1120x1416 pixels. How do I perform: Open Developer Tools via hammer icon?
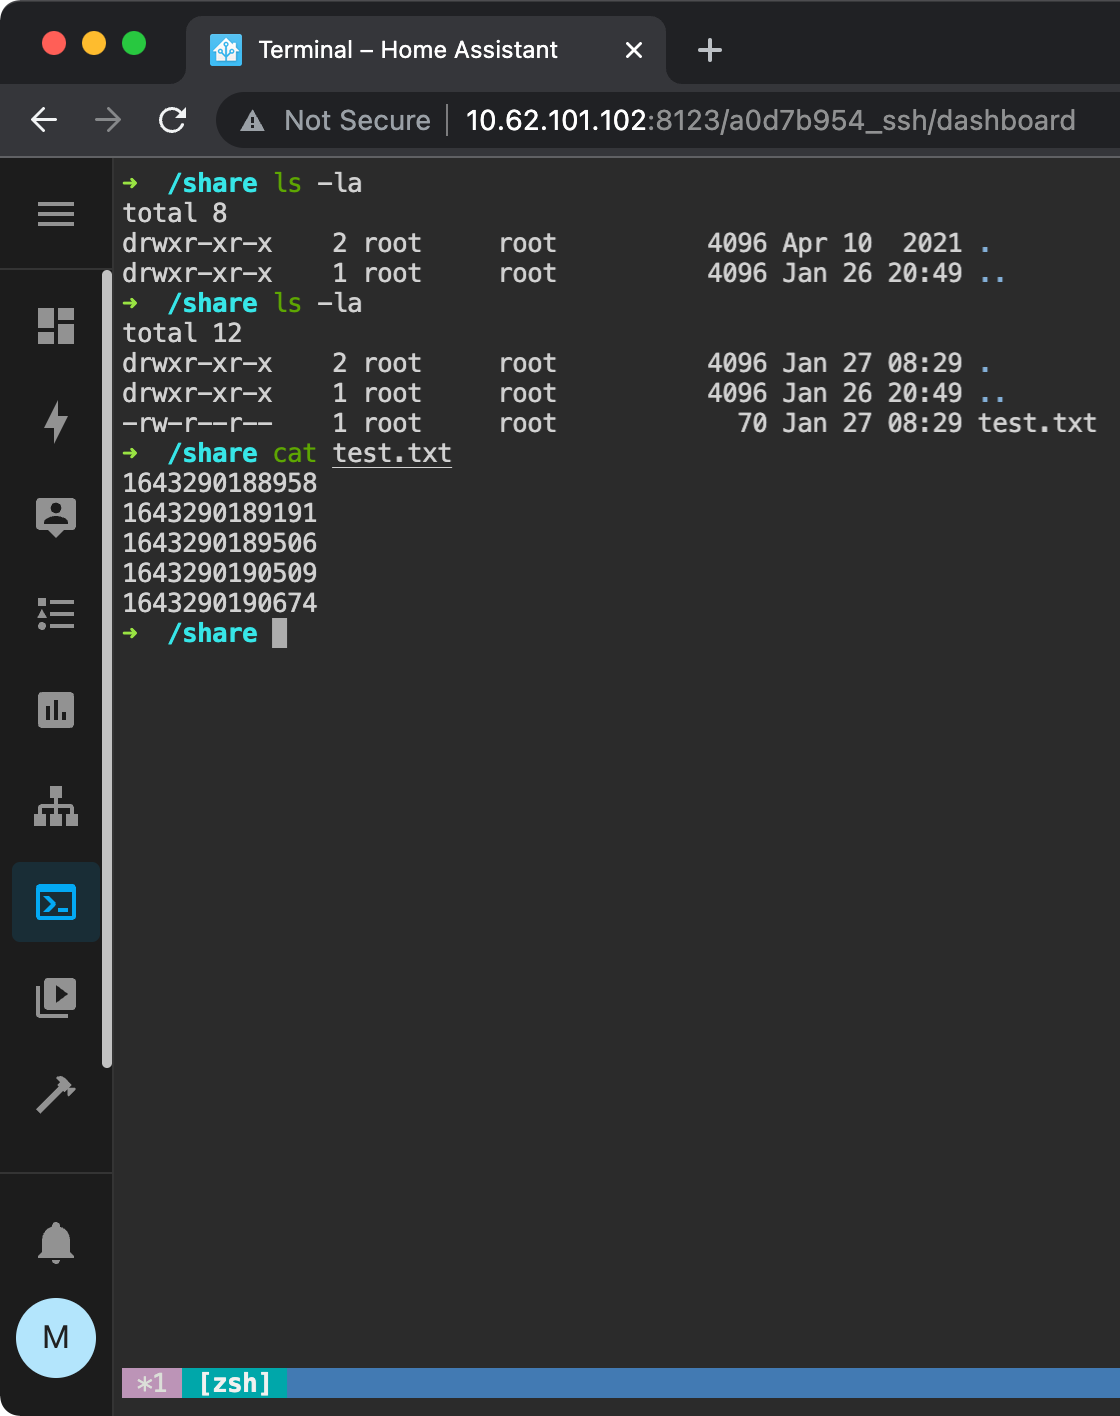56,1093
